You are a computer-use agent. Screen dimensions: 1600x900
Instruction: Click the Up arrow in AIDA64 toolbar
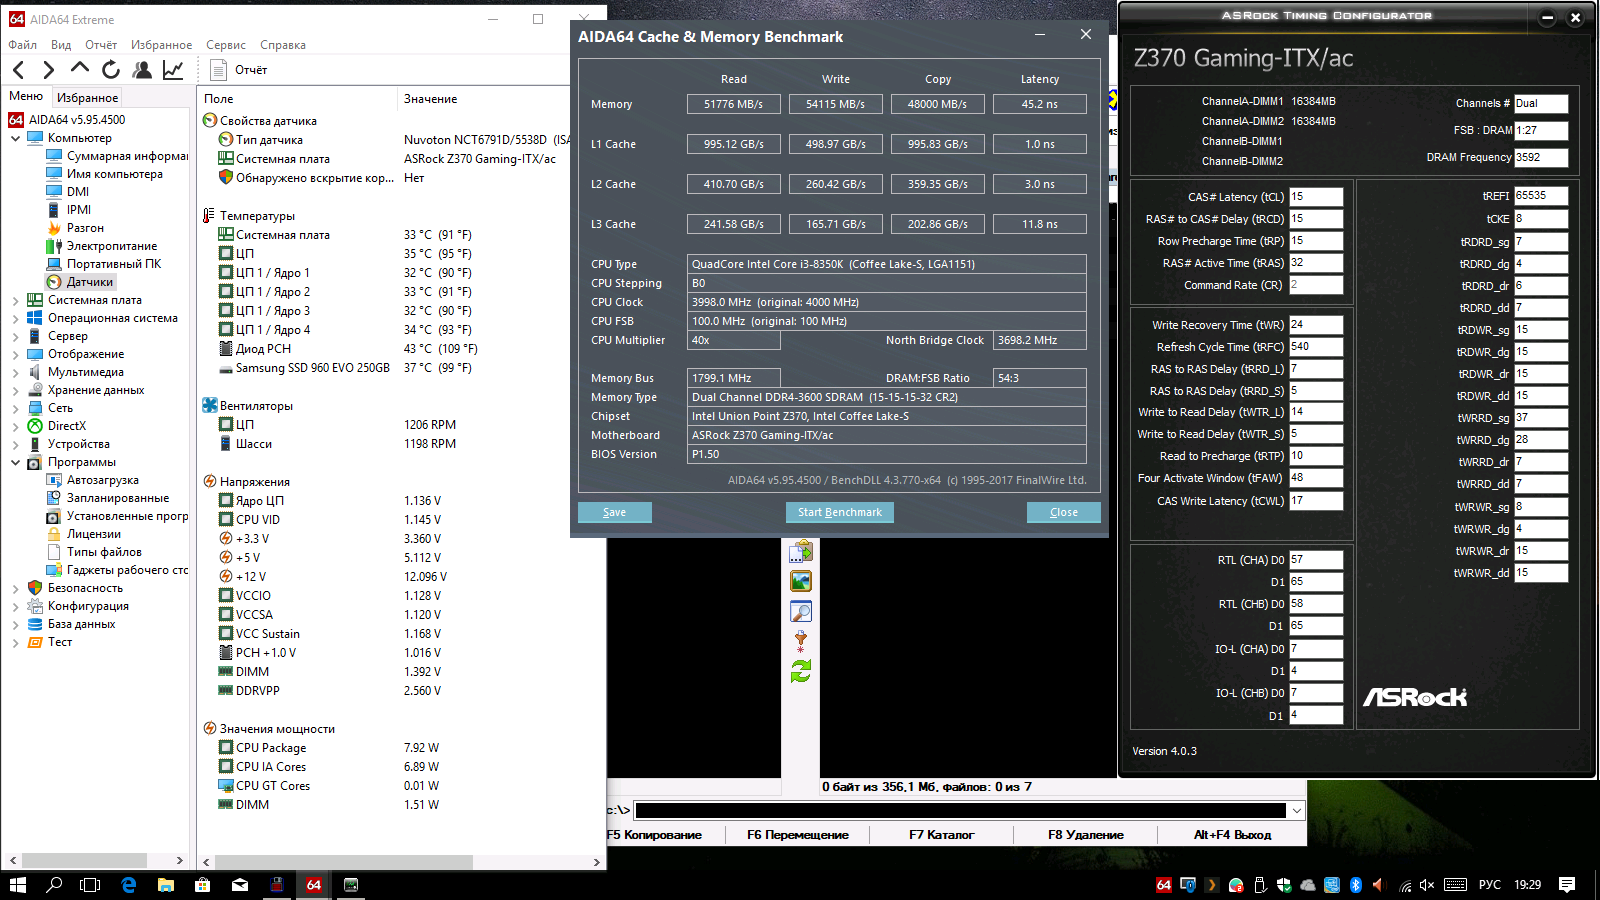pos(80,69)
